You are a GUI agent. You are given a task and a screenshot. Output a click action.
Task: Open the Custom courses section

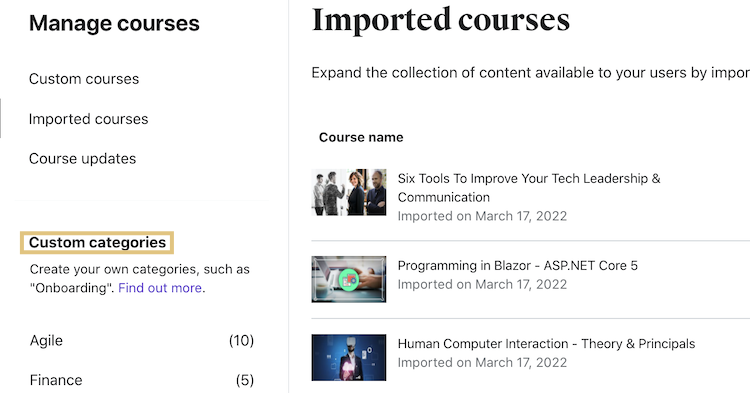click(x=84, y=79)
